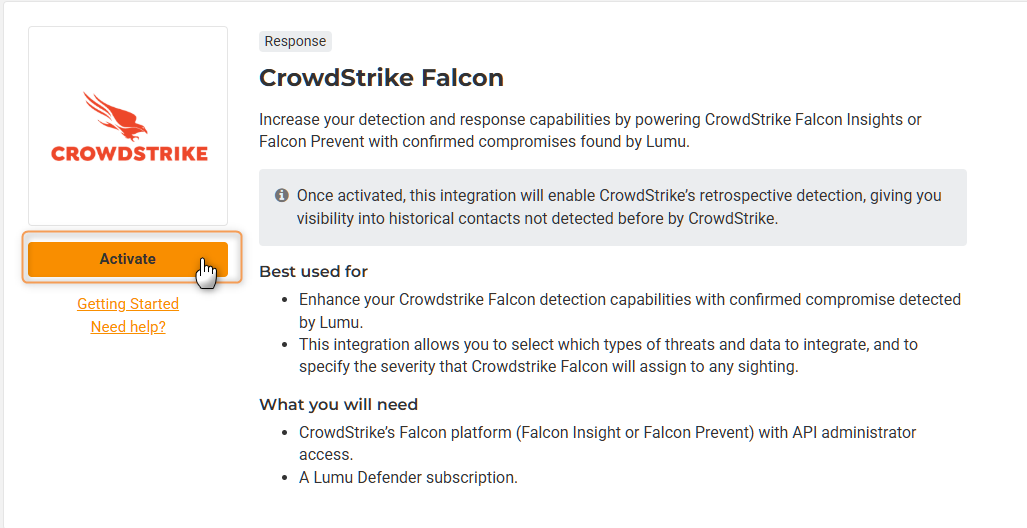
Task: Click bullet dot beside Lumu Defender subscription
Action: 285,478
